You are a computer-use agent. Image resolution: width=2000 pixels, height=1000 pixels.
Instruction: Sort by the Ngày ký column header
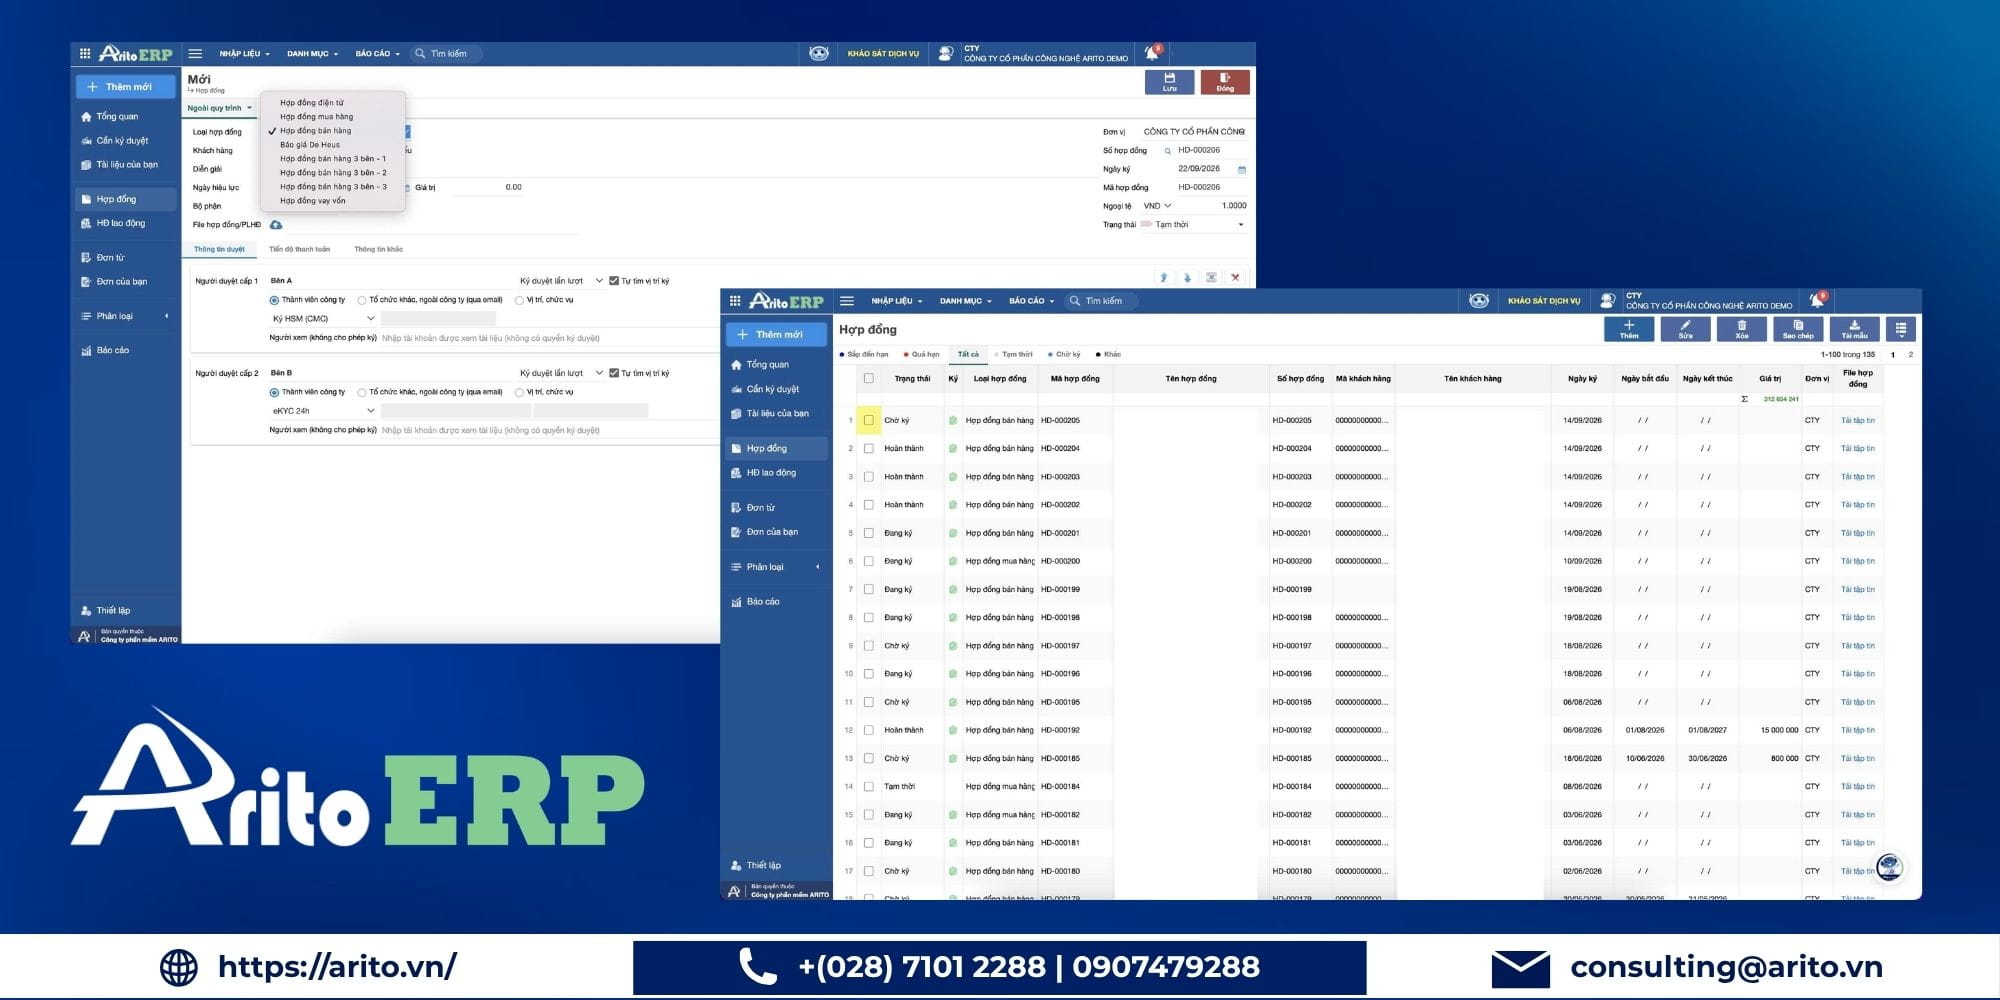point(1582,379)
